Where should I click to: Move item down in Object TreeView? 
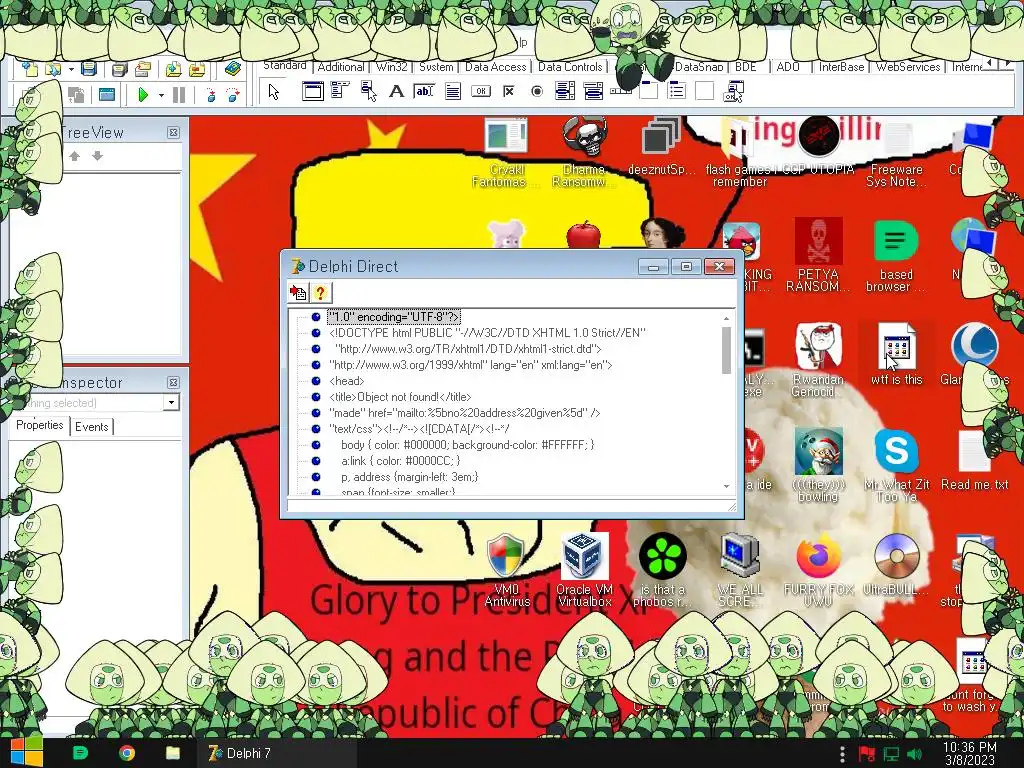97,156
